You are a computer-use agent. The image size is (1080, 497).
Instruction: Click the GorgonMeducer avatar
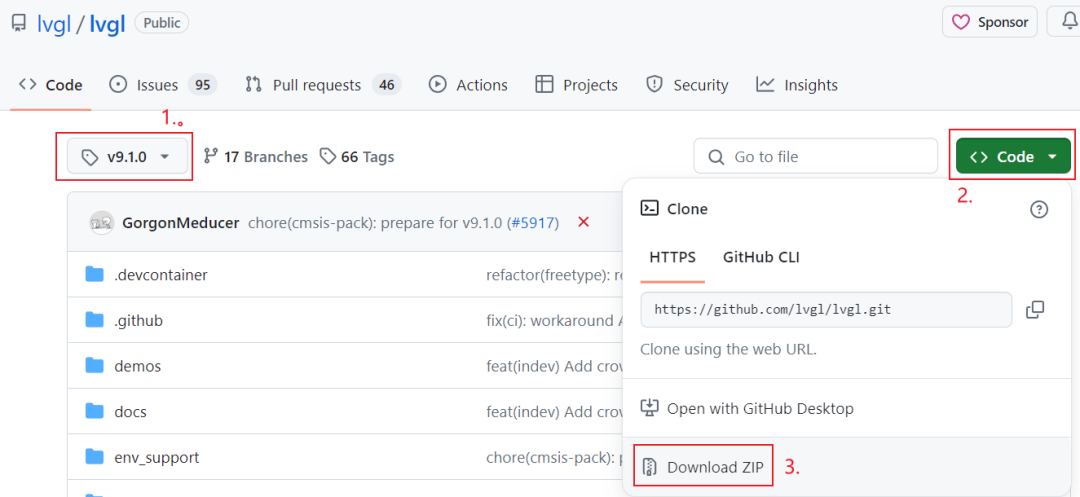(102, 222)
